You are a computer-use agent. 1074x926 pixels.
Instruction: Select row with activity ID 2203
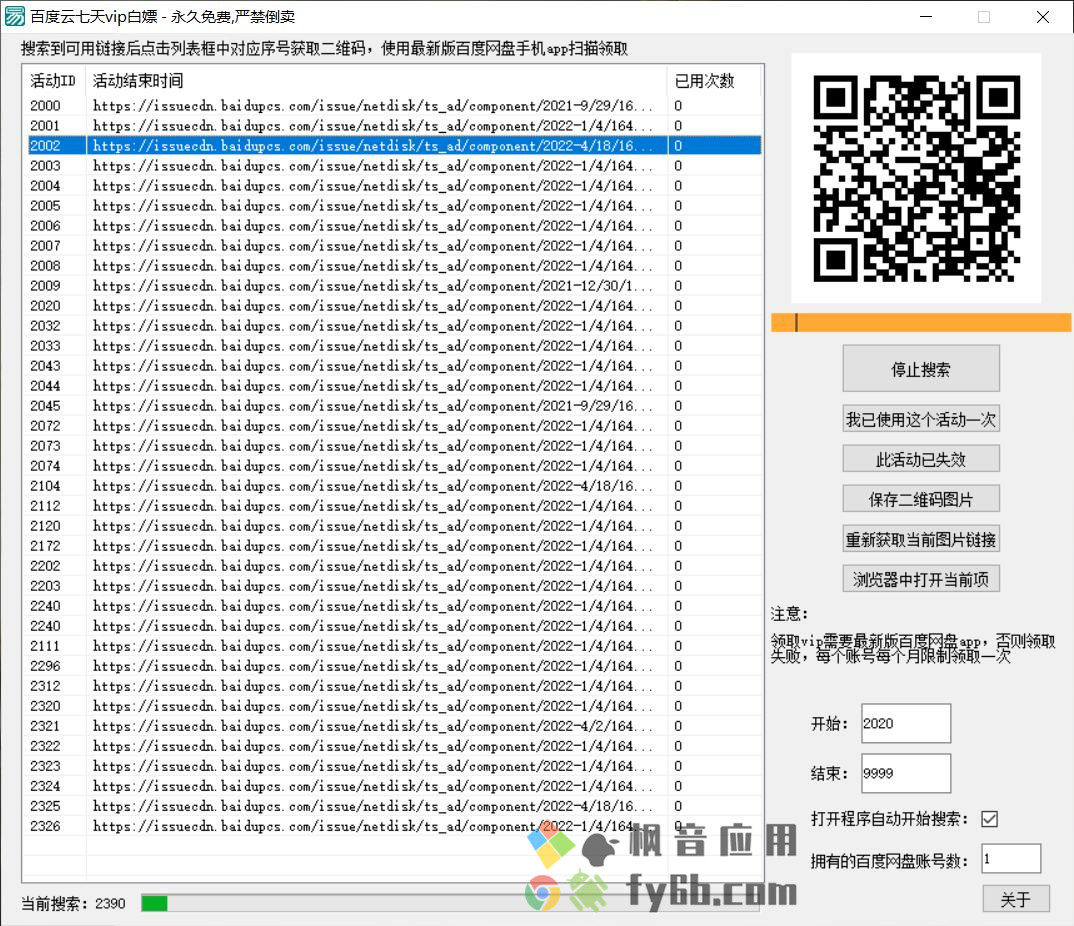click(x=394, y=586)
